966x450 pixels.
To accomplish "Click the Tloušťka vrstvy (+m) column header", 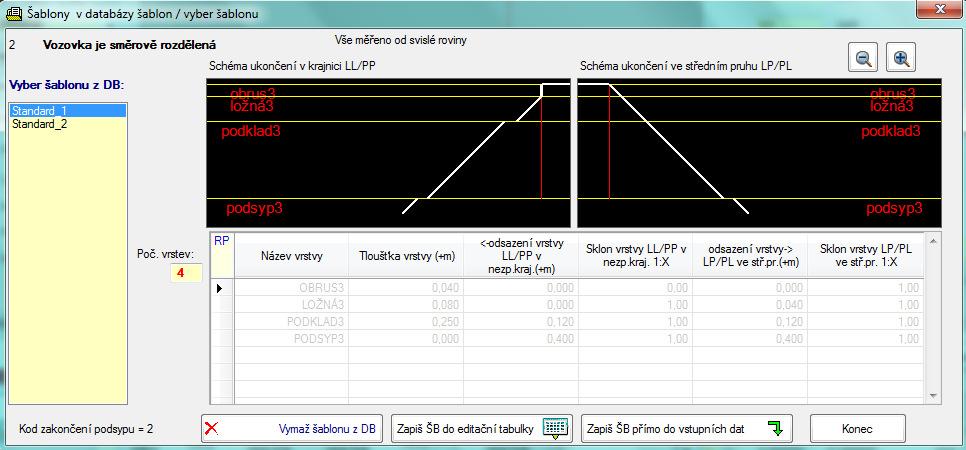I will tap(406, 256).
